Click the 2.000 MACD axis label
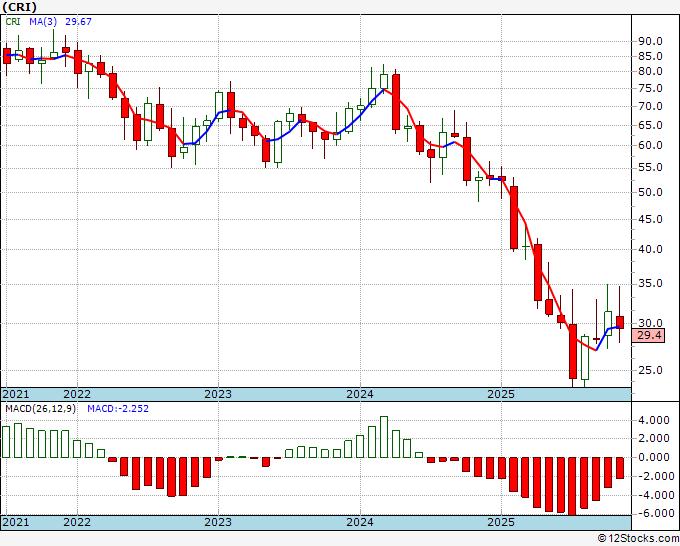680x546 pixels. point(654,439)
